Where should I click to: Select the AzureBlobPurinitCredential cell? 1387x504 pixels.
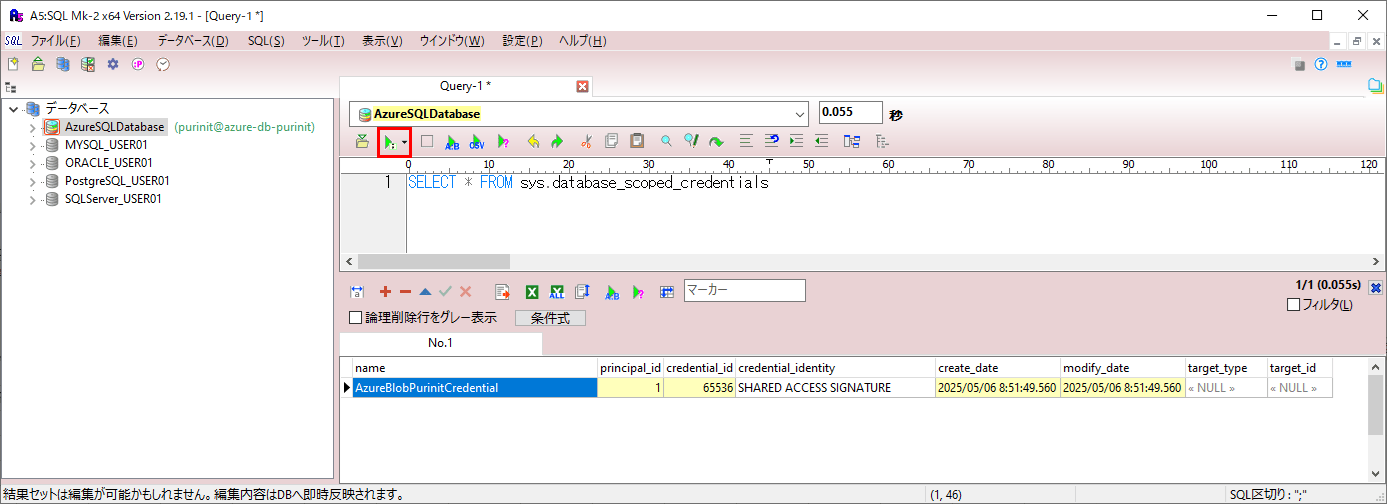click(475, 388)
